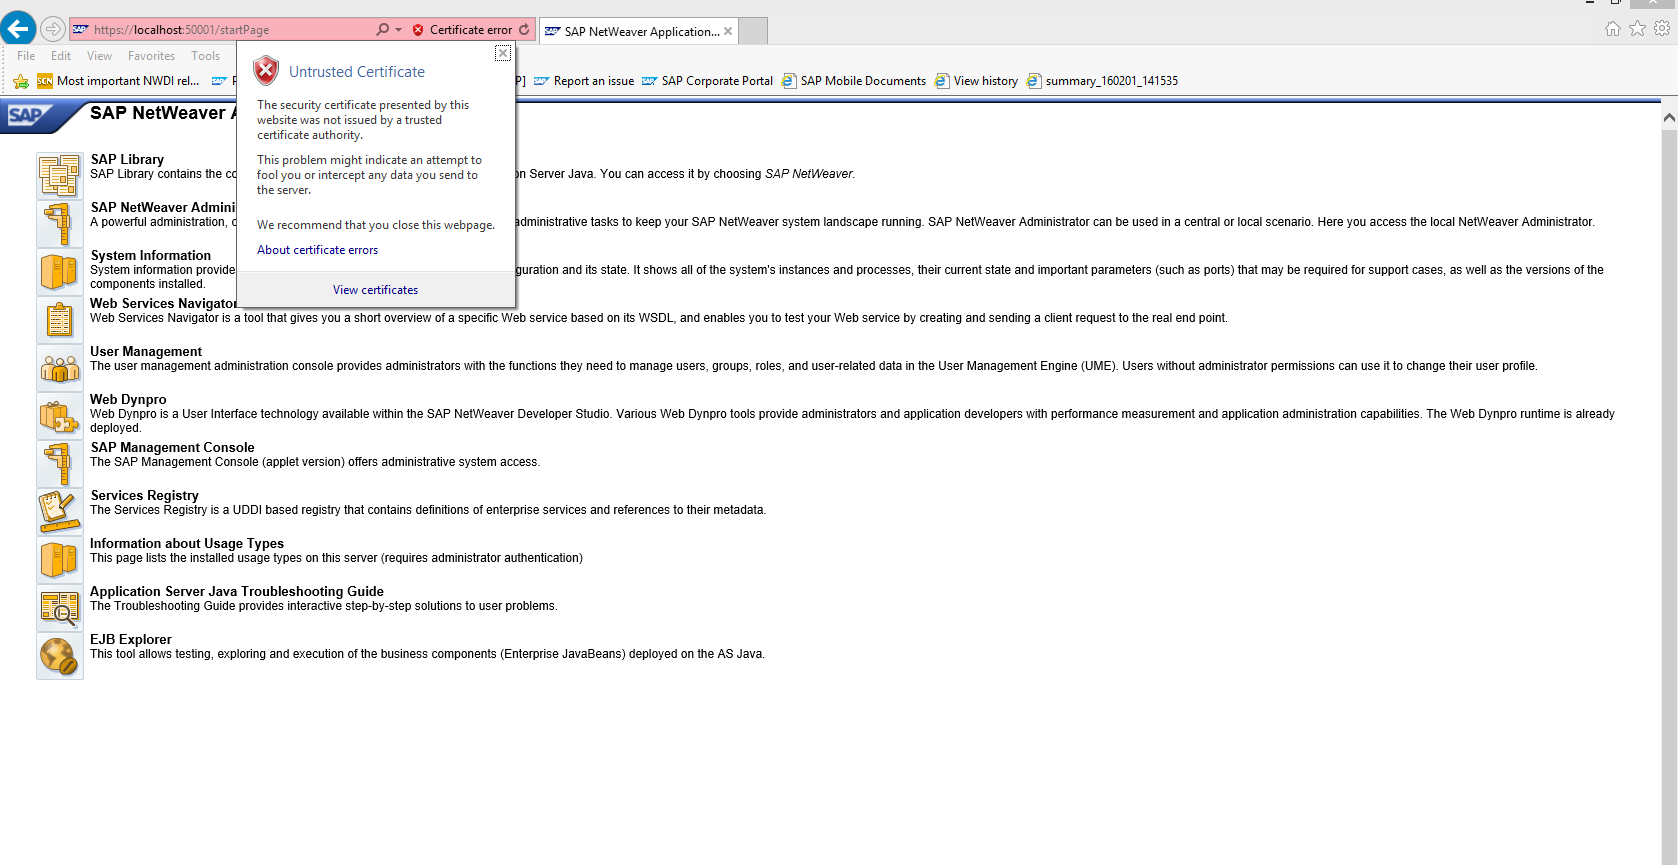Click the EJB Explorer icon
1678x865 pixels.
point(60,655)
